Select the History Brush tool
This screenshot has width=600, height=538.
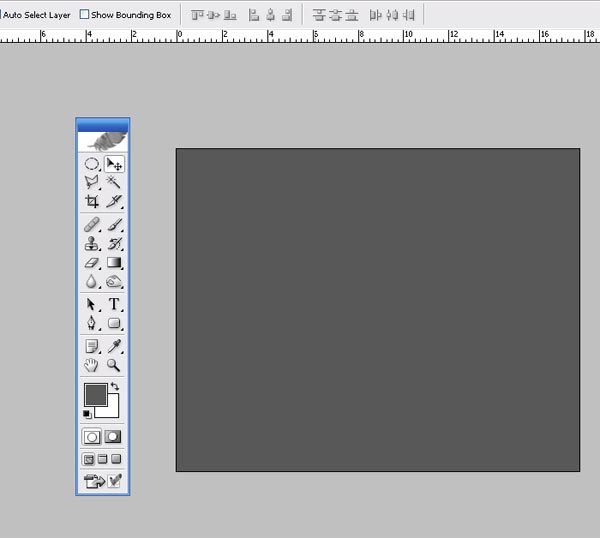(114, 243)
